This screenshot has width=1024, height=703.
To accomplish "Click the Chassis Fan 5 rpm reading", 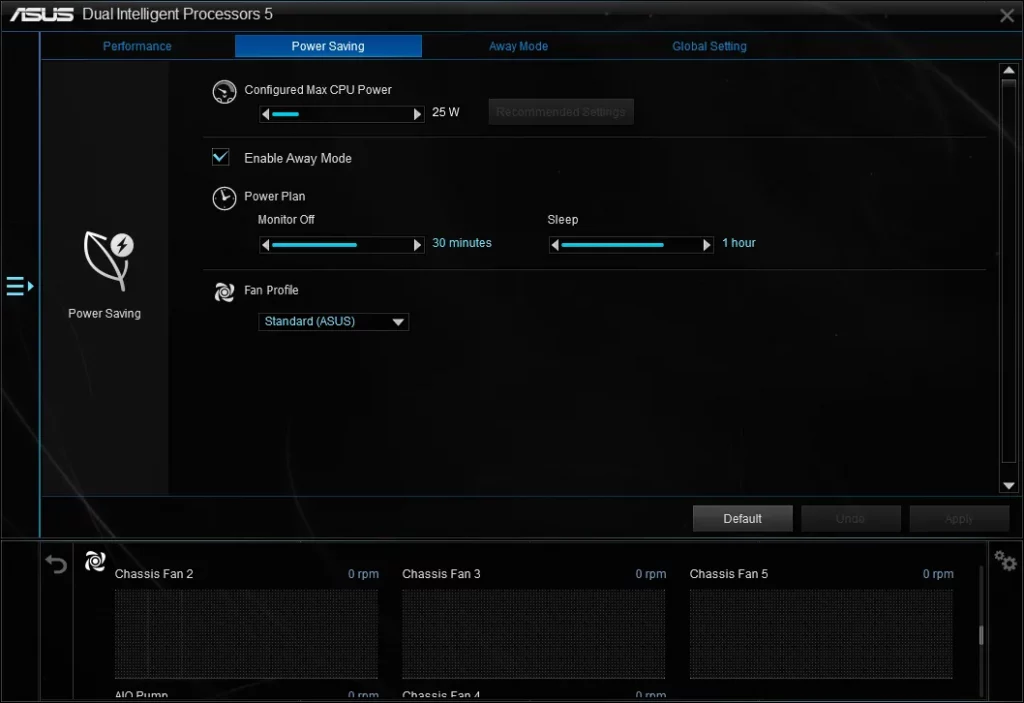I will coord(938,574).
